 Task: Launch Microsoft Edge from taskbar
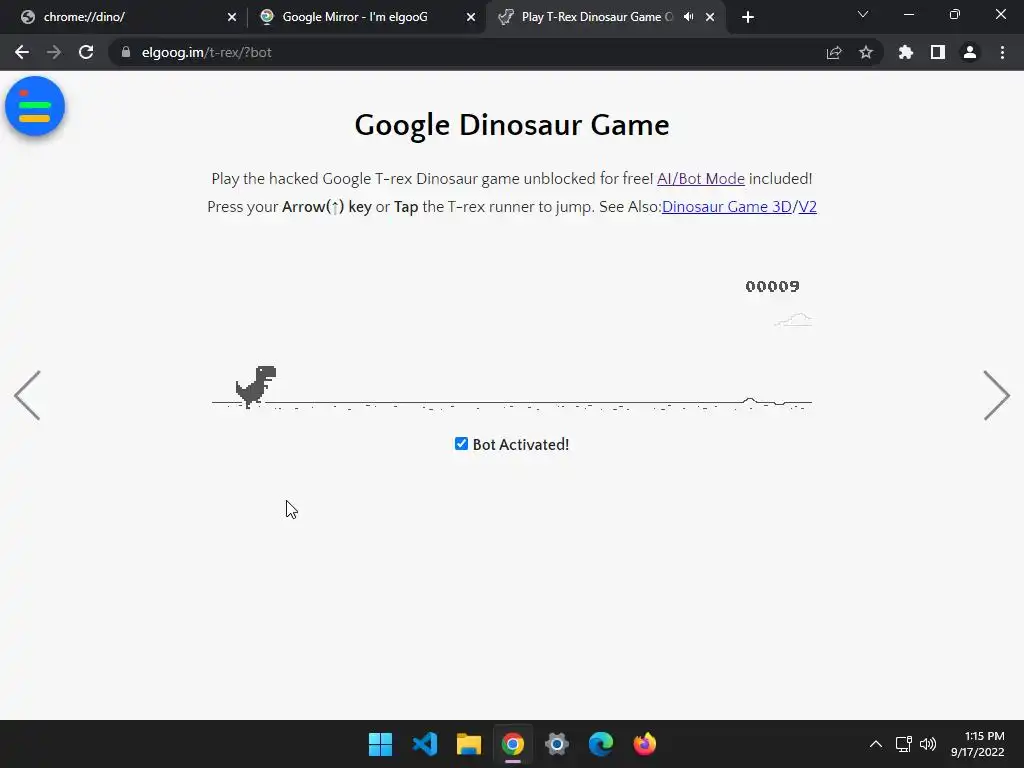point(601,744)
